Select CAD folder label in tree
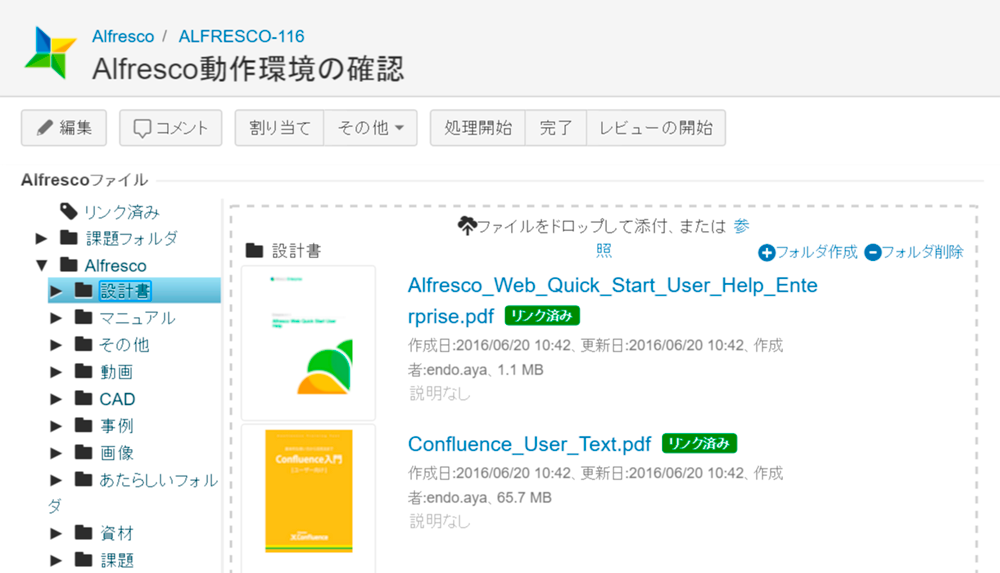1000x573 pixels. 117,399
